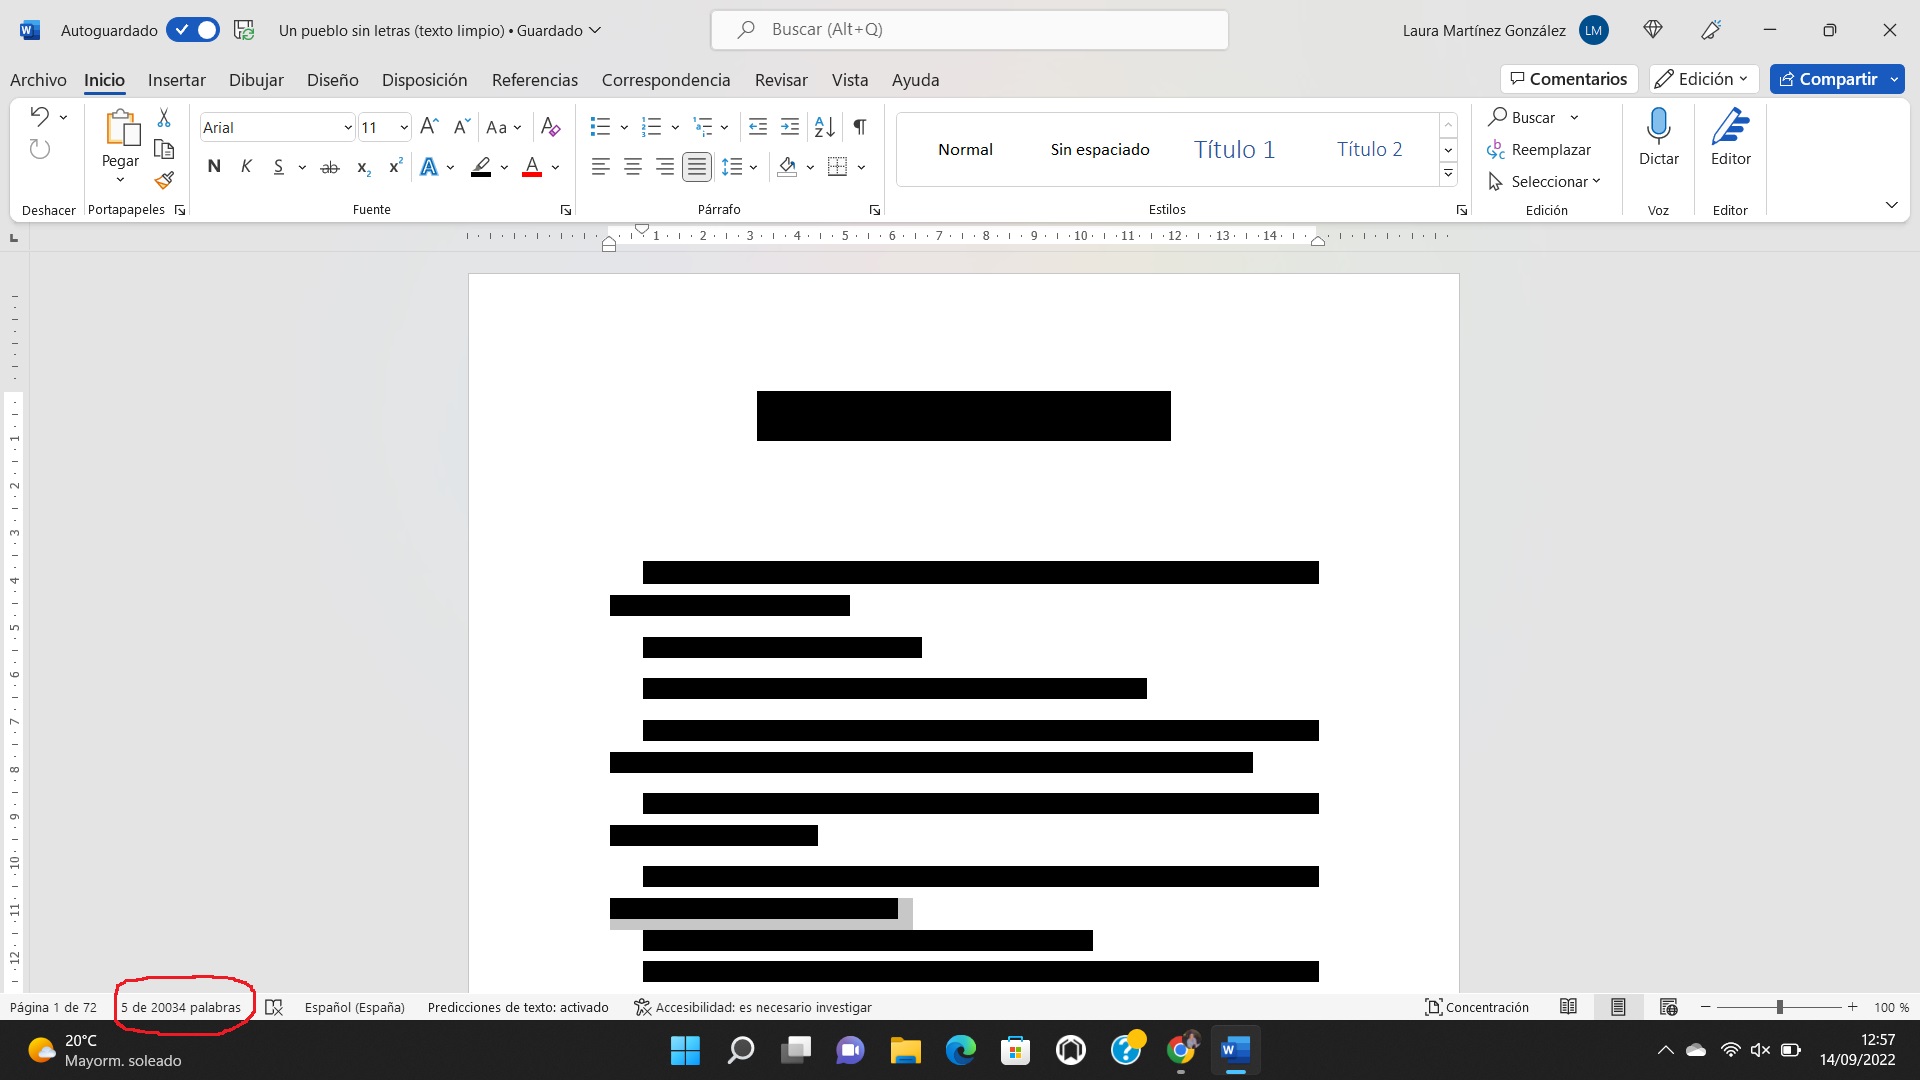Switch to the Revisar tab
This screenshot has width=1920, height=1080.
click(x=780, y=80)
